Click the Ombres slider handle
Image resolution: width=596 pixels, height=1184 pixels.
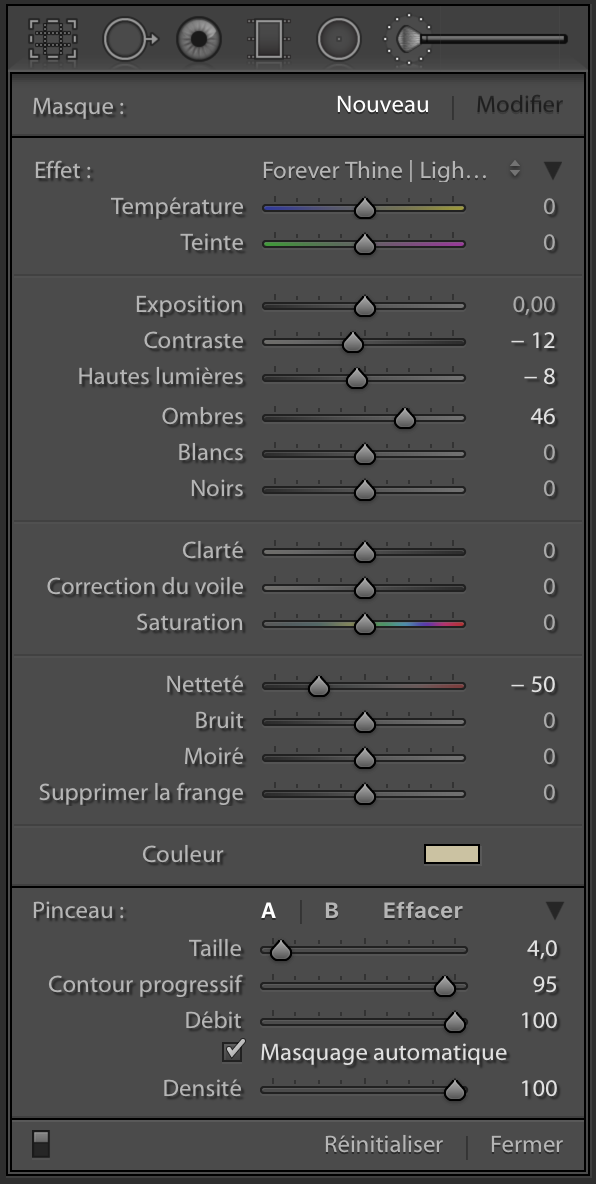point(405,418)
